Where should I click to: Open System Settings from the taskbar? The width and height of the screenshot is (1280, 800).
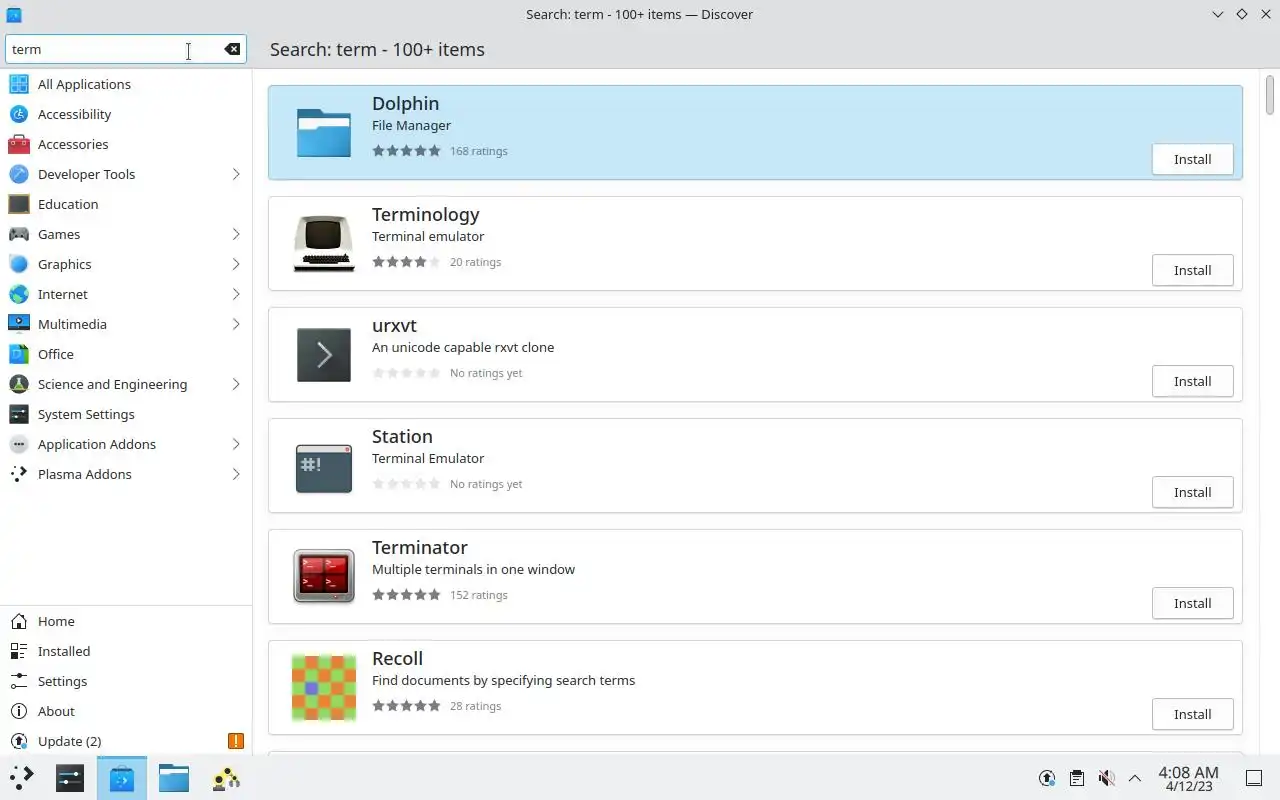click(x=70, y=777)
